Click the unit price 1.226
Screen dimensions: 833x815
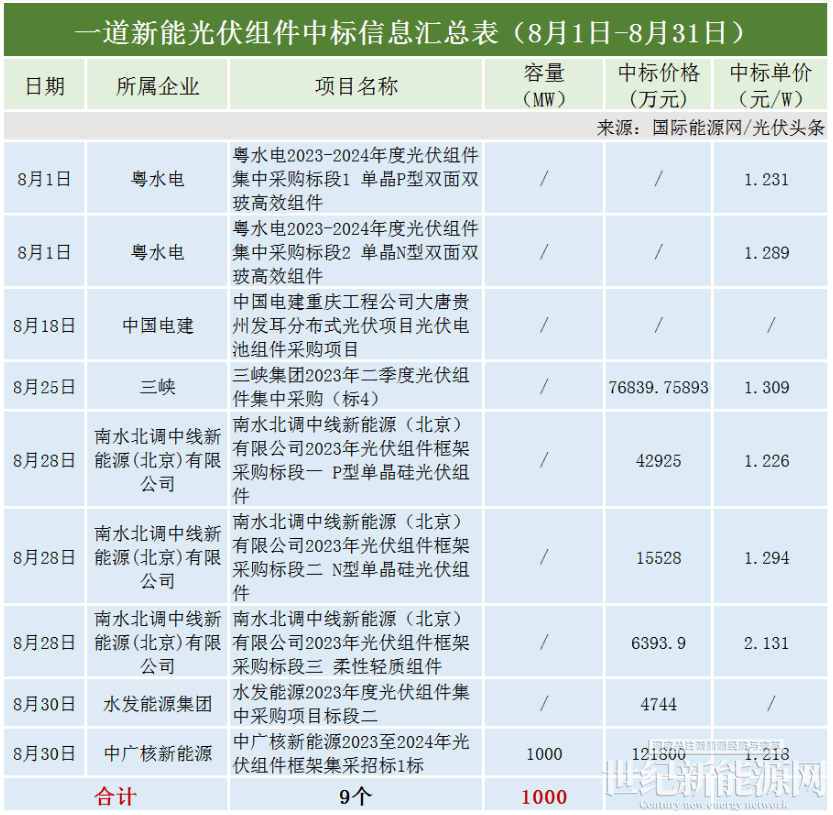click(x=766, y=461)
